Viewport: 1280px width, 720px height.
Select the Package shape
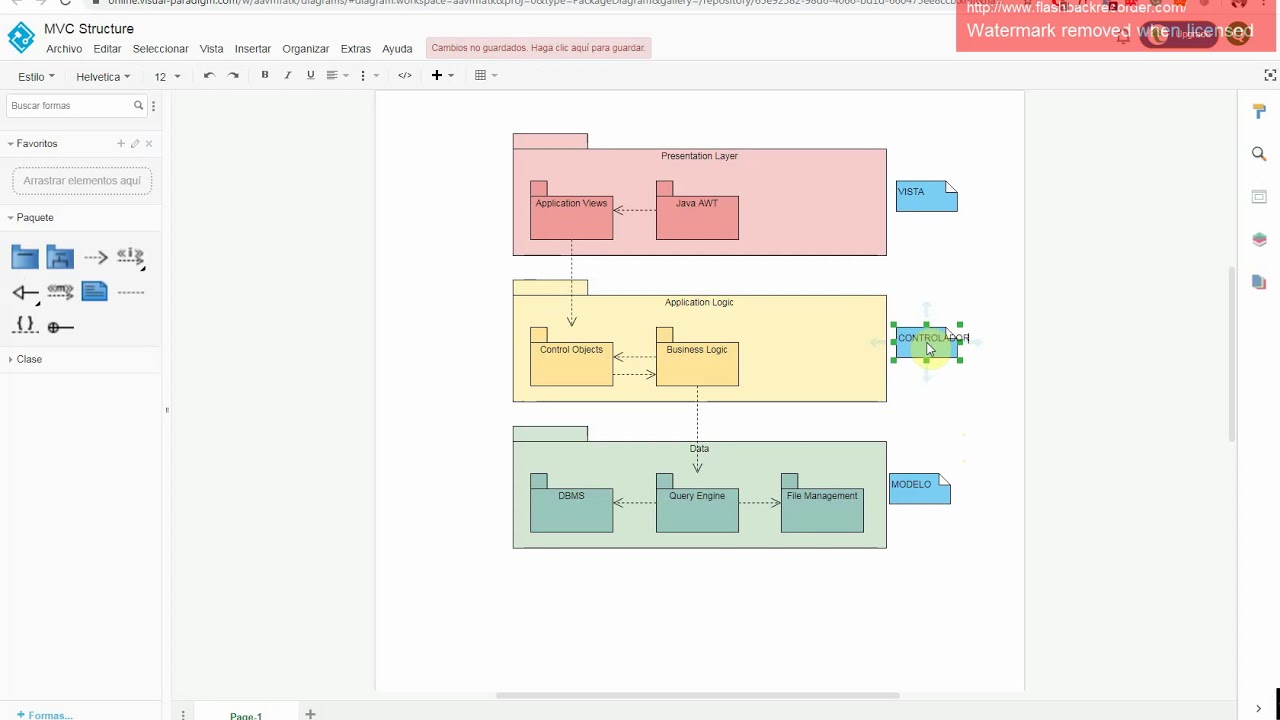(25, 258)
